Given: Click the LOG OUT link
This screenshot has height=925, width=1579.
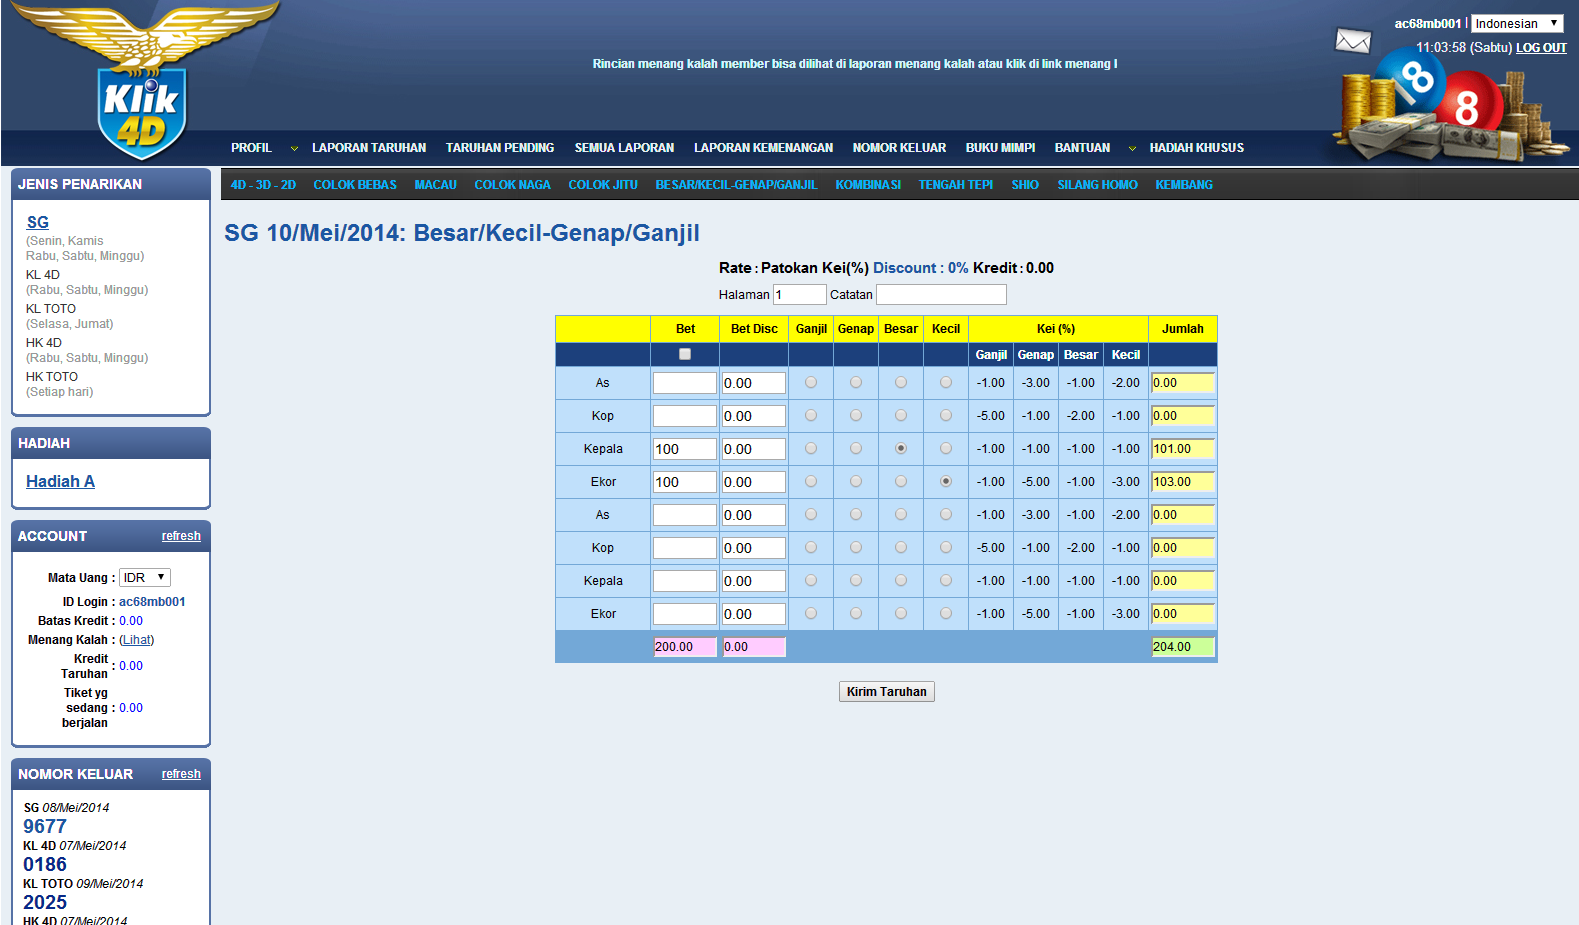Looking at the screenshot, I should (x=1540, y=48).
